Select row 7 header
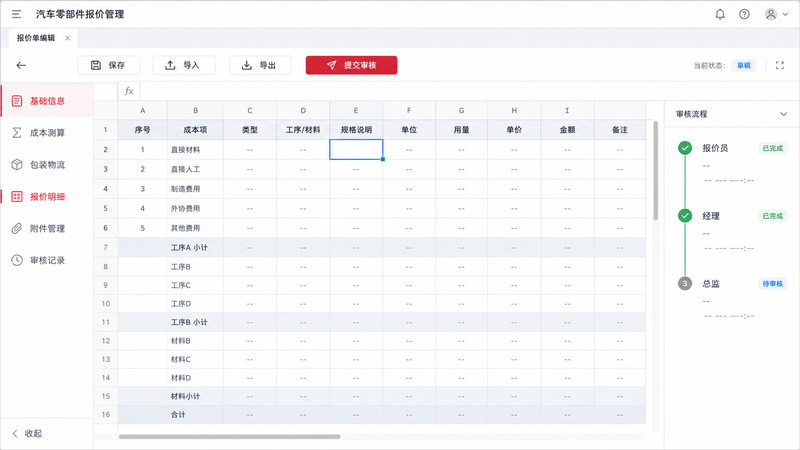The image size is (800, 450). 106,247
